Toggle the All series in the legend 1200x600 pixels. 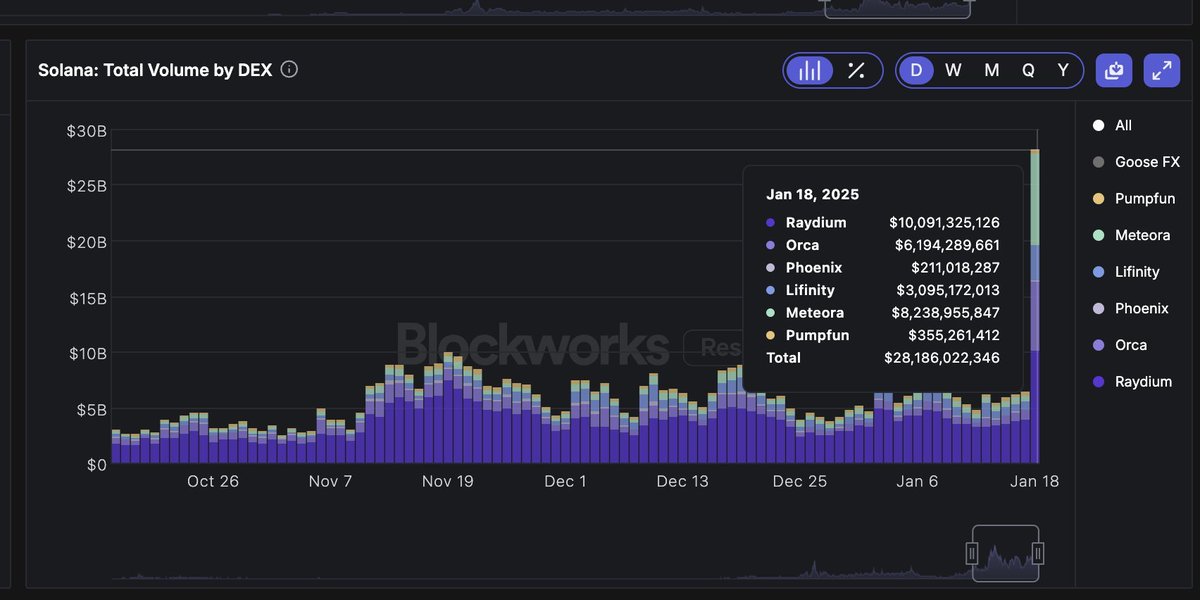tap(1113, 125)
